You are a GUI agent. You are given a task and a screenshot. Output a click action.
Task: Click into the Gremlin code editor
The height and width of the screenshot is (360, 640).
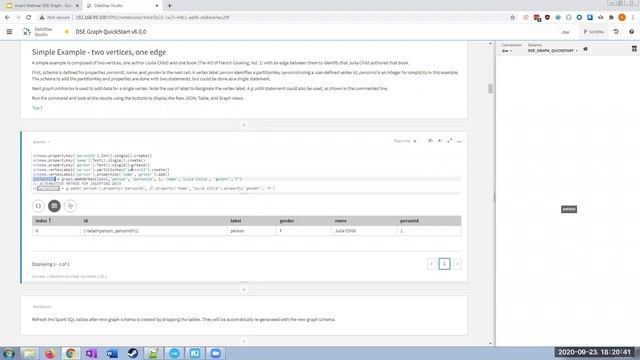(247, 172)
